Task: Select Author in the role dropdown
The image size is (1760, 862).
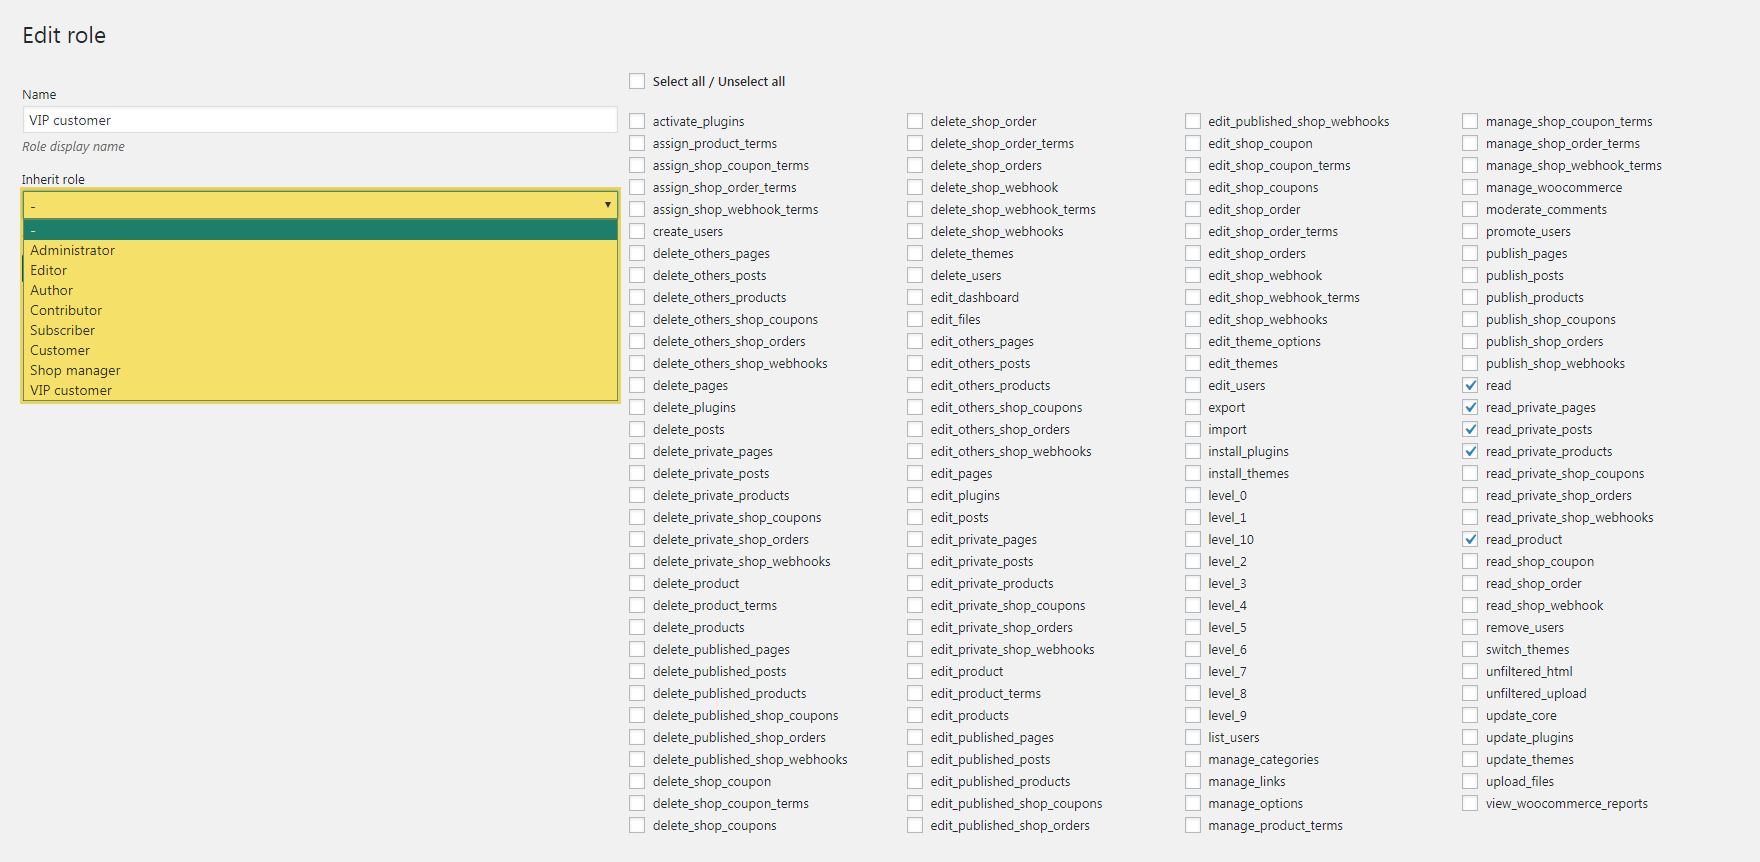Action: click(320, 290)
